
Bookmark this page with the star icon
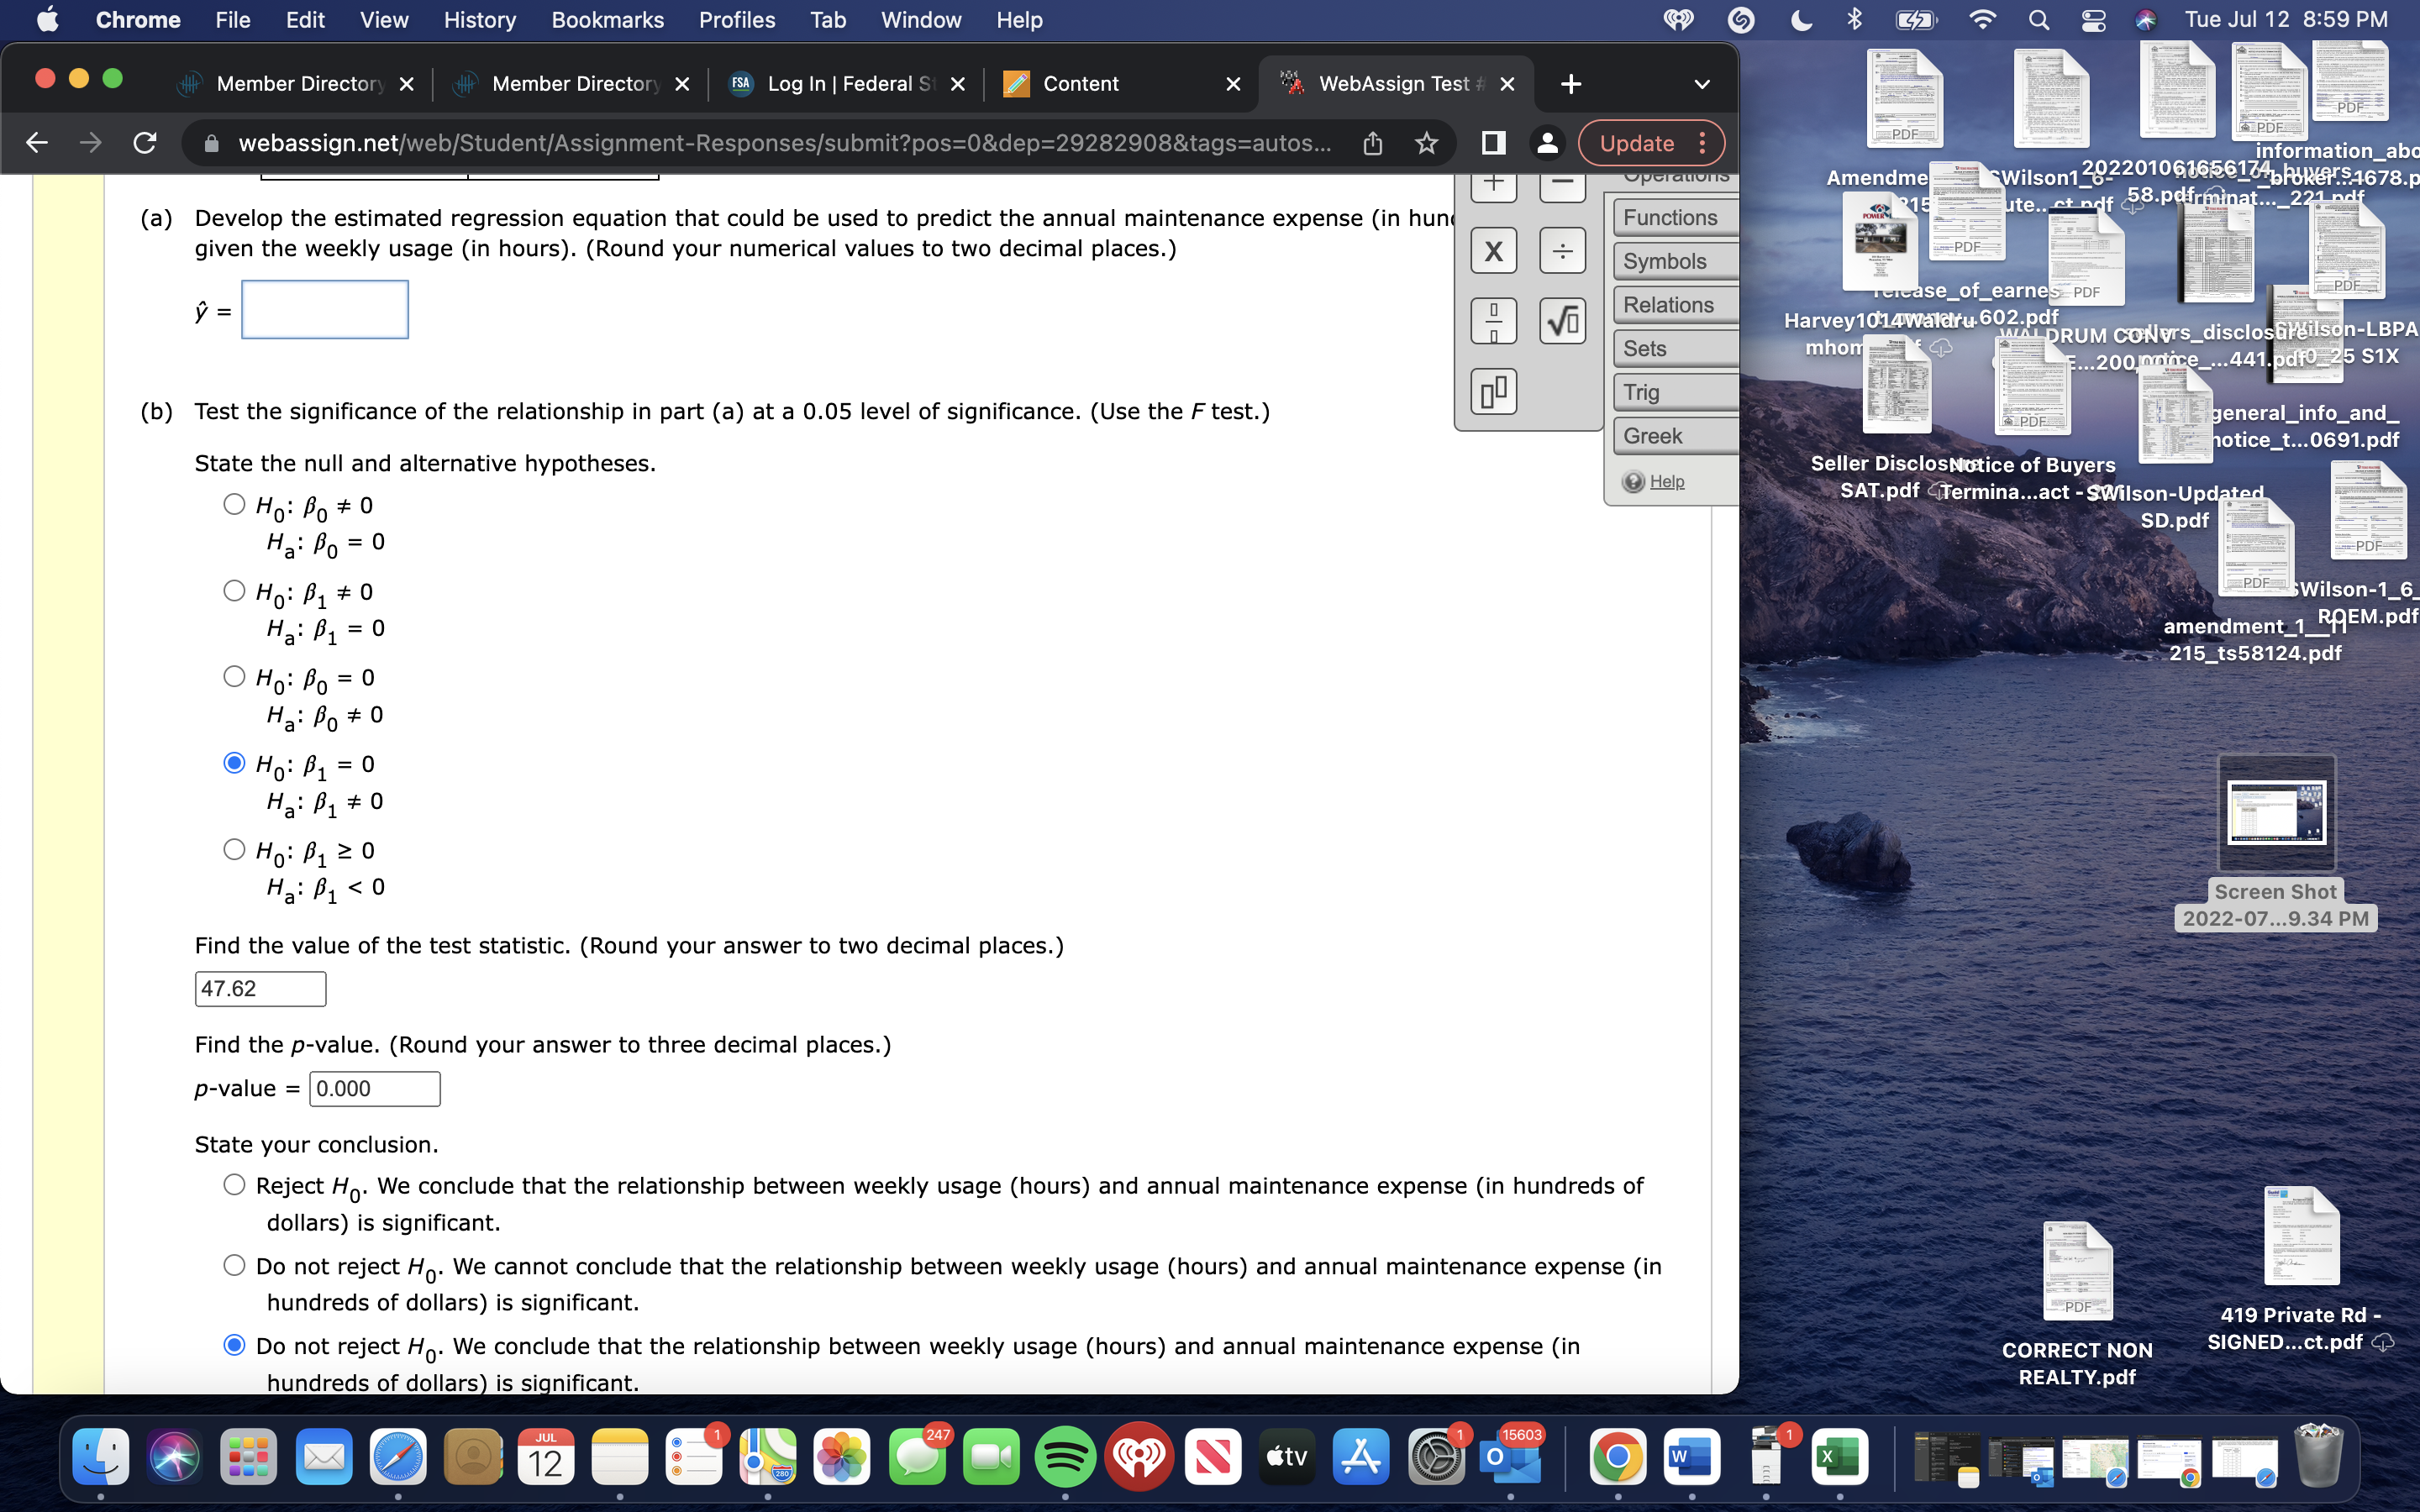[x=1426, y=143]
